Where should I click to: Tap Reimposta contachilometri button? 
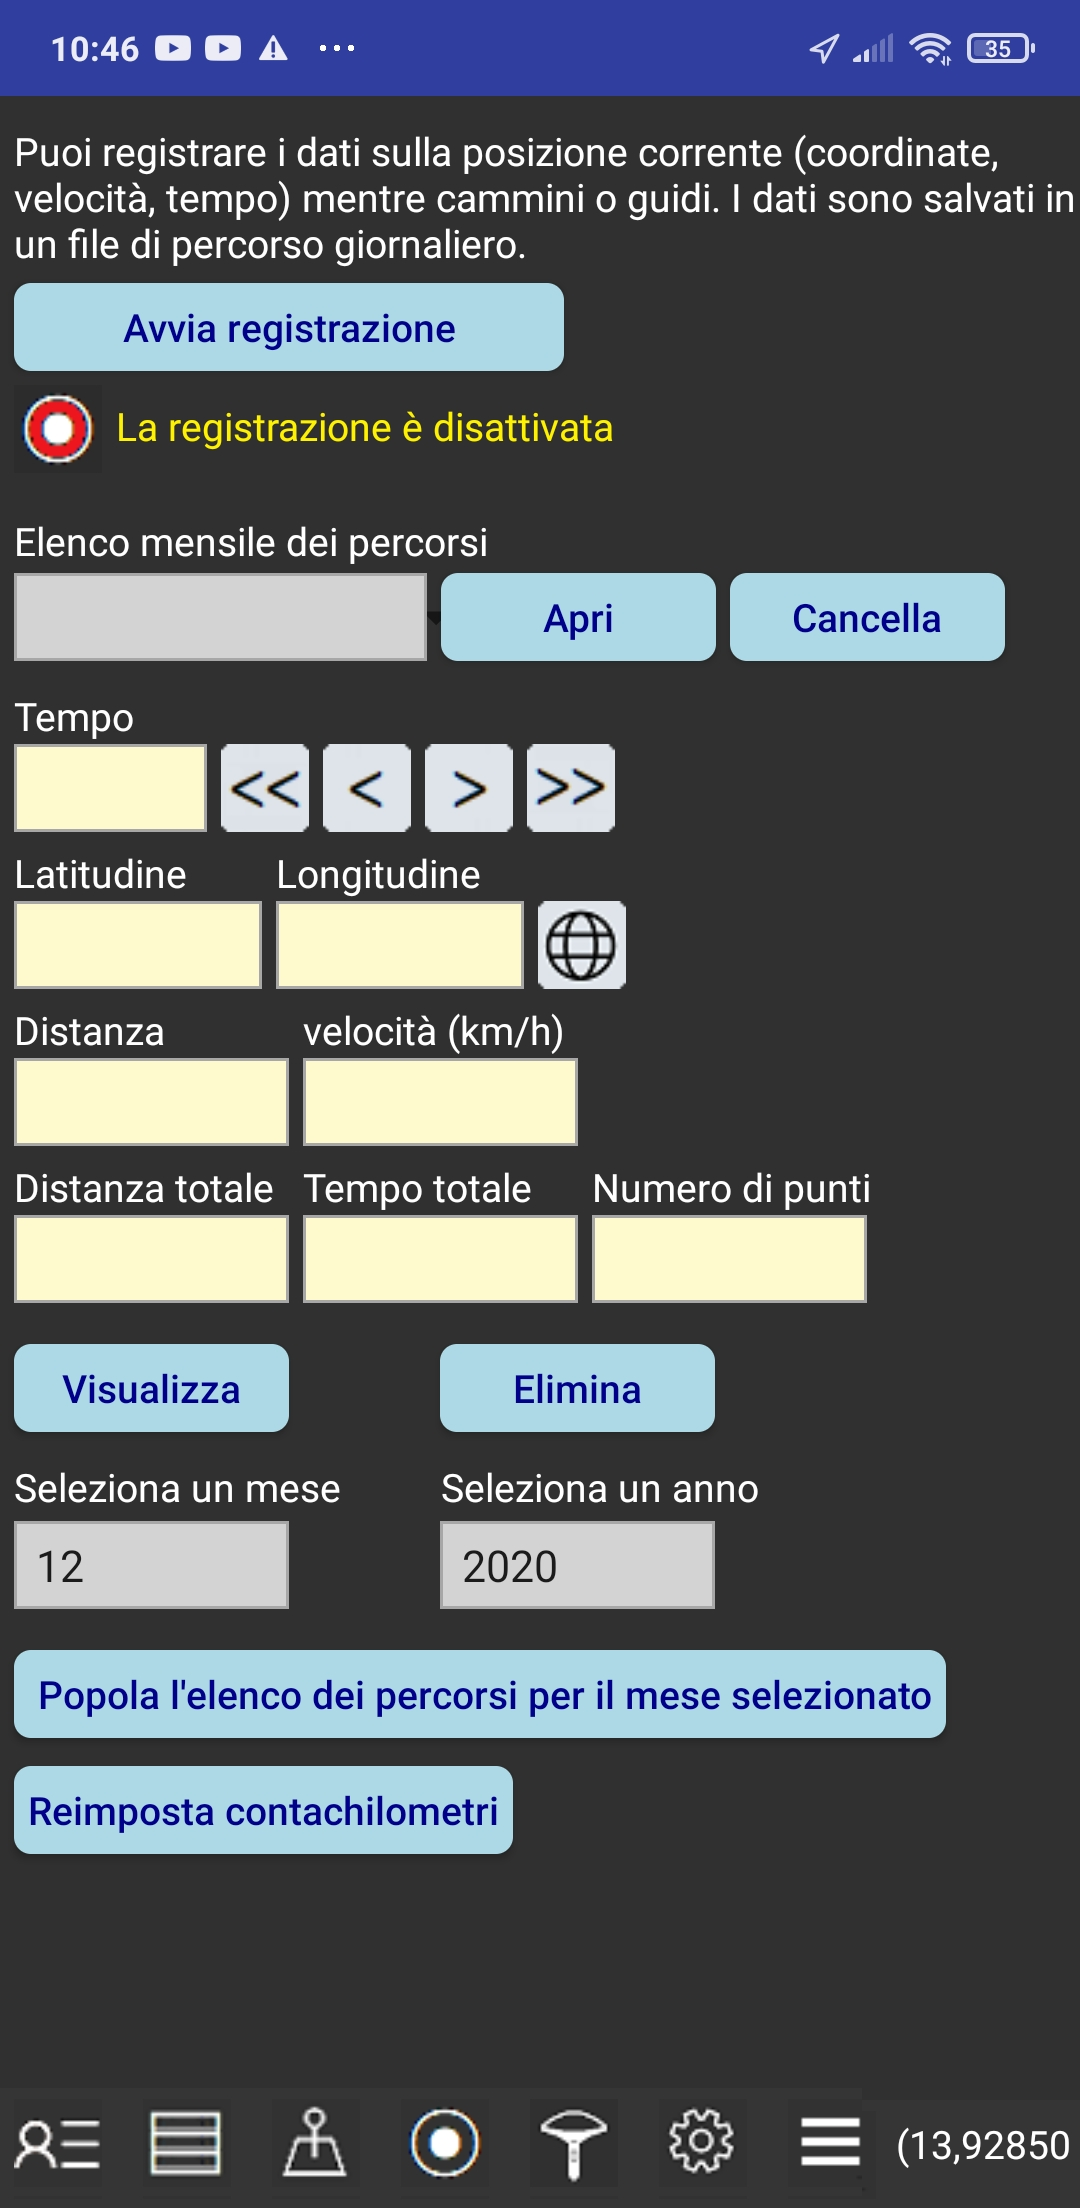click(x=263, y=1811)
